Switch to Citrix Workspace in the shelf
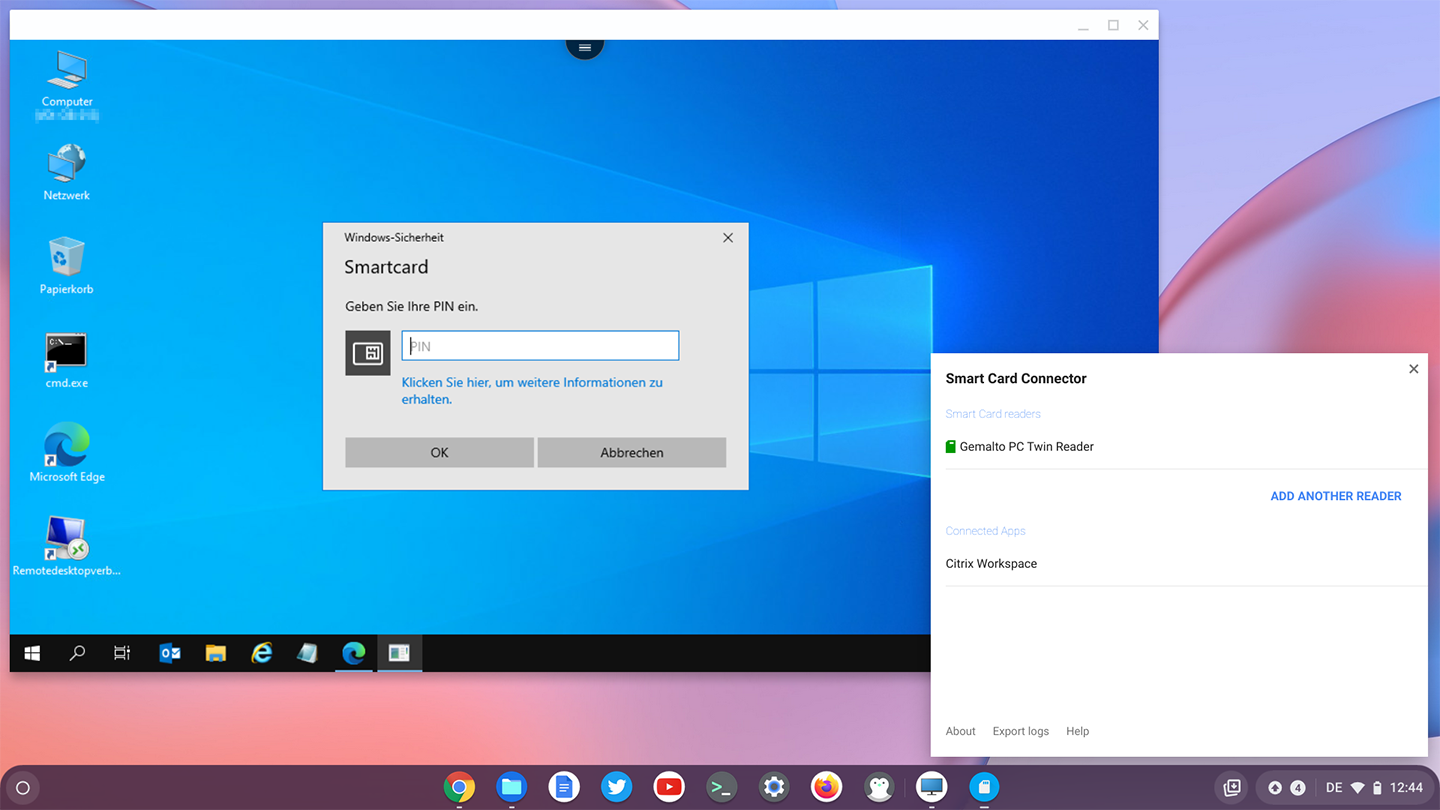The height and width of the screenshot is (810, 1440). point(931,788)
